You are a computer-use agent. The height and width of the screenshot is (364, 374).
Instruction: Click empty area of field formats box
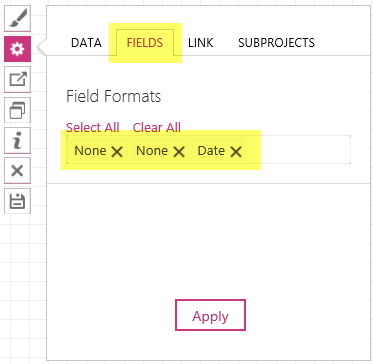coord(299,150)
